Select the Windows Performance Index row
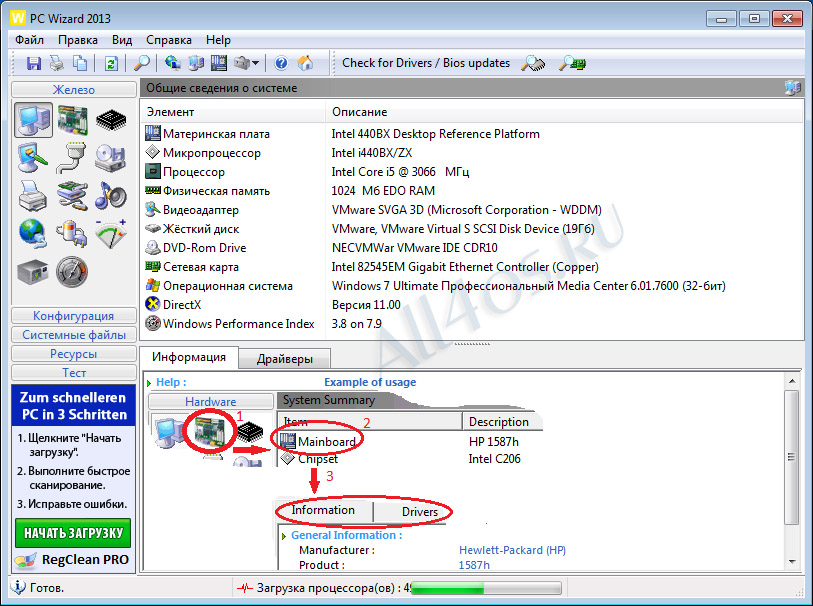This screenshot has width=813, height=606. click(x=472, y=324)
